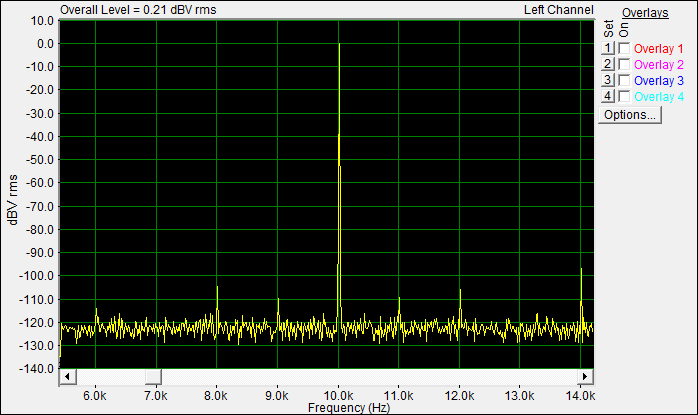Screen dimensions: 698x415
Task: Select the magenta Overlay 2 label
Action: (658, 65)
